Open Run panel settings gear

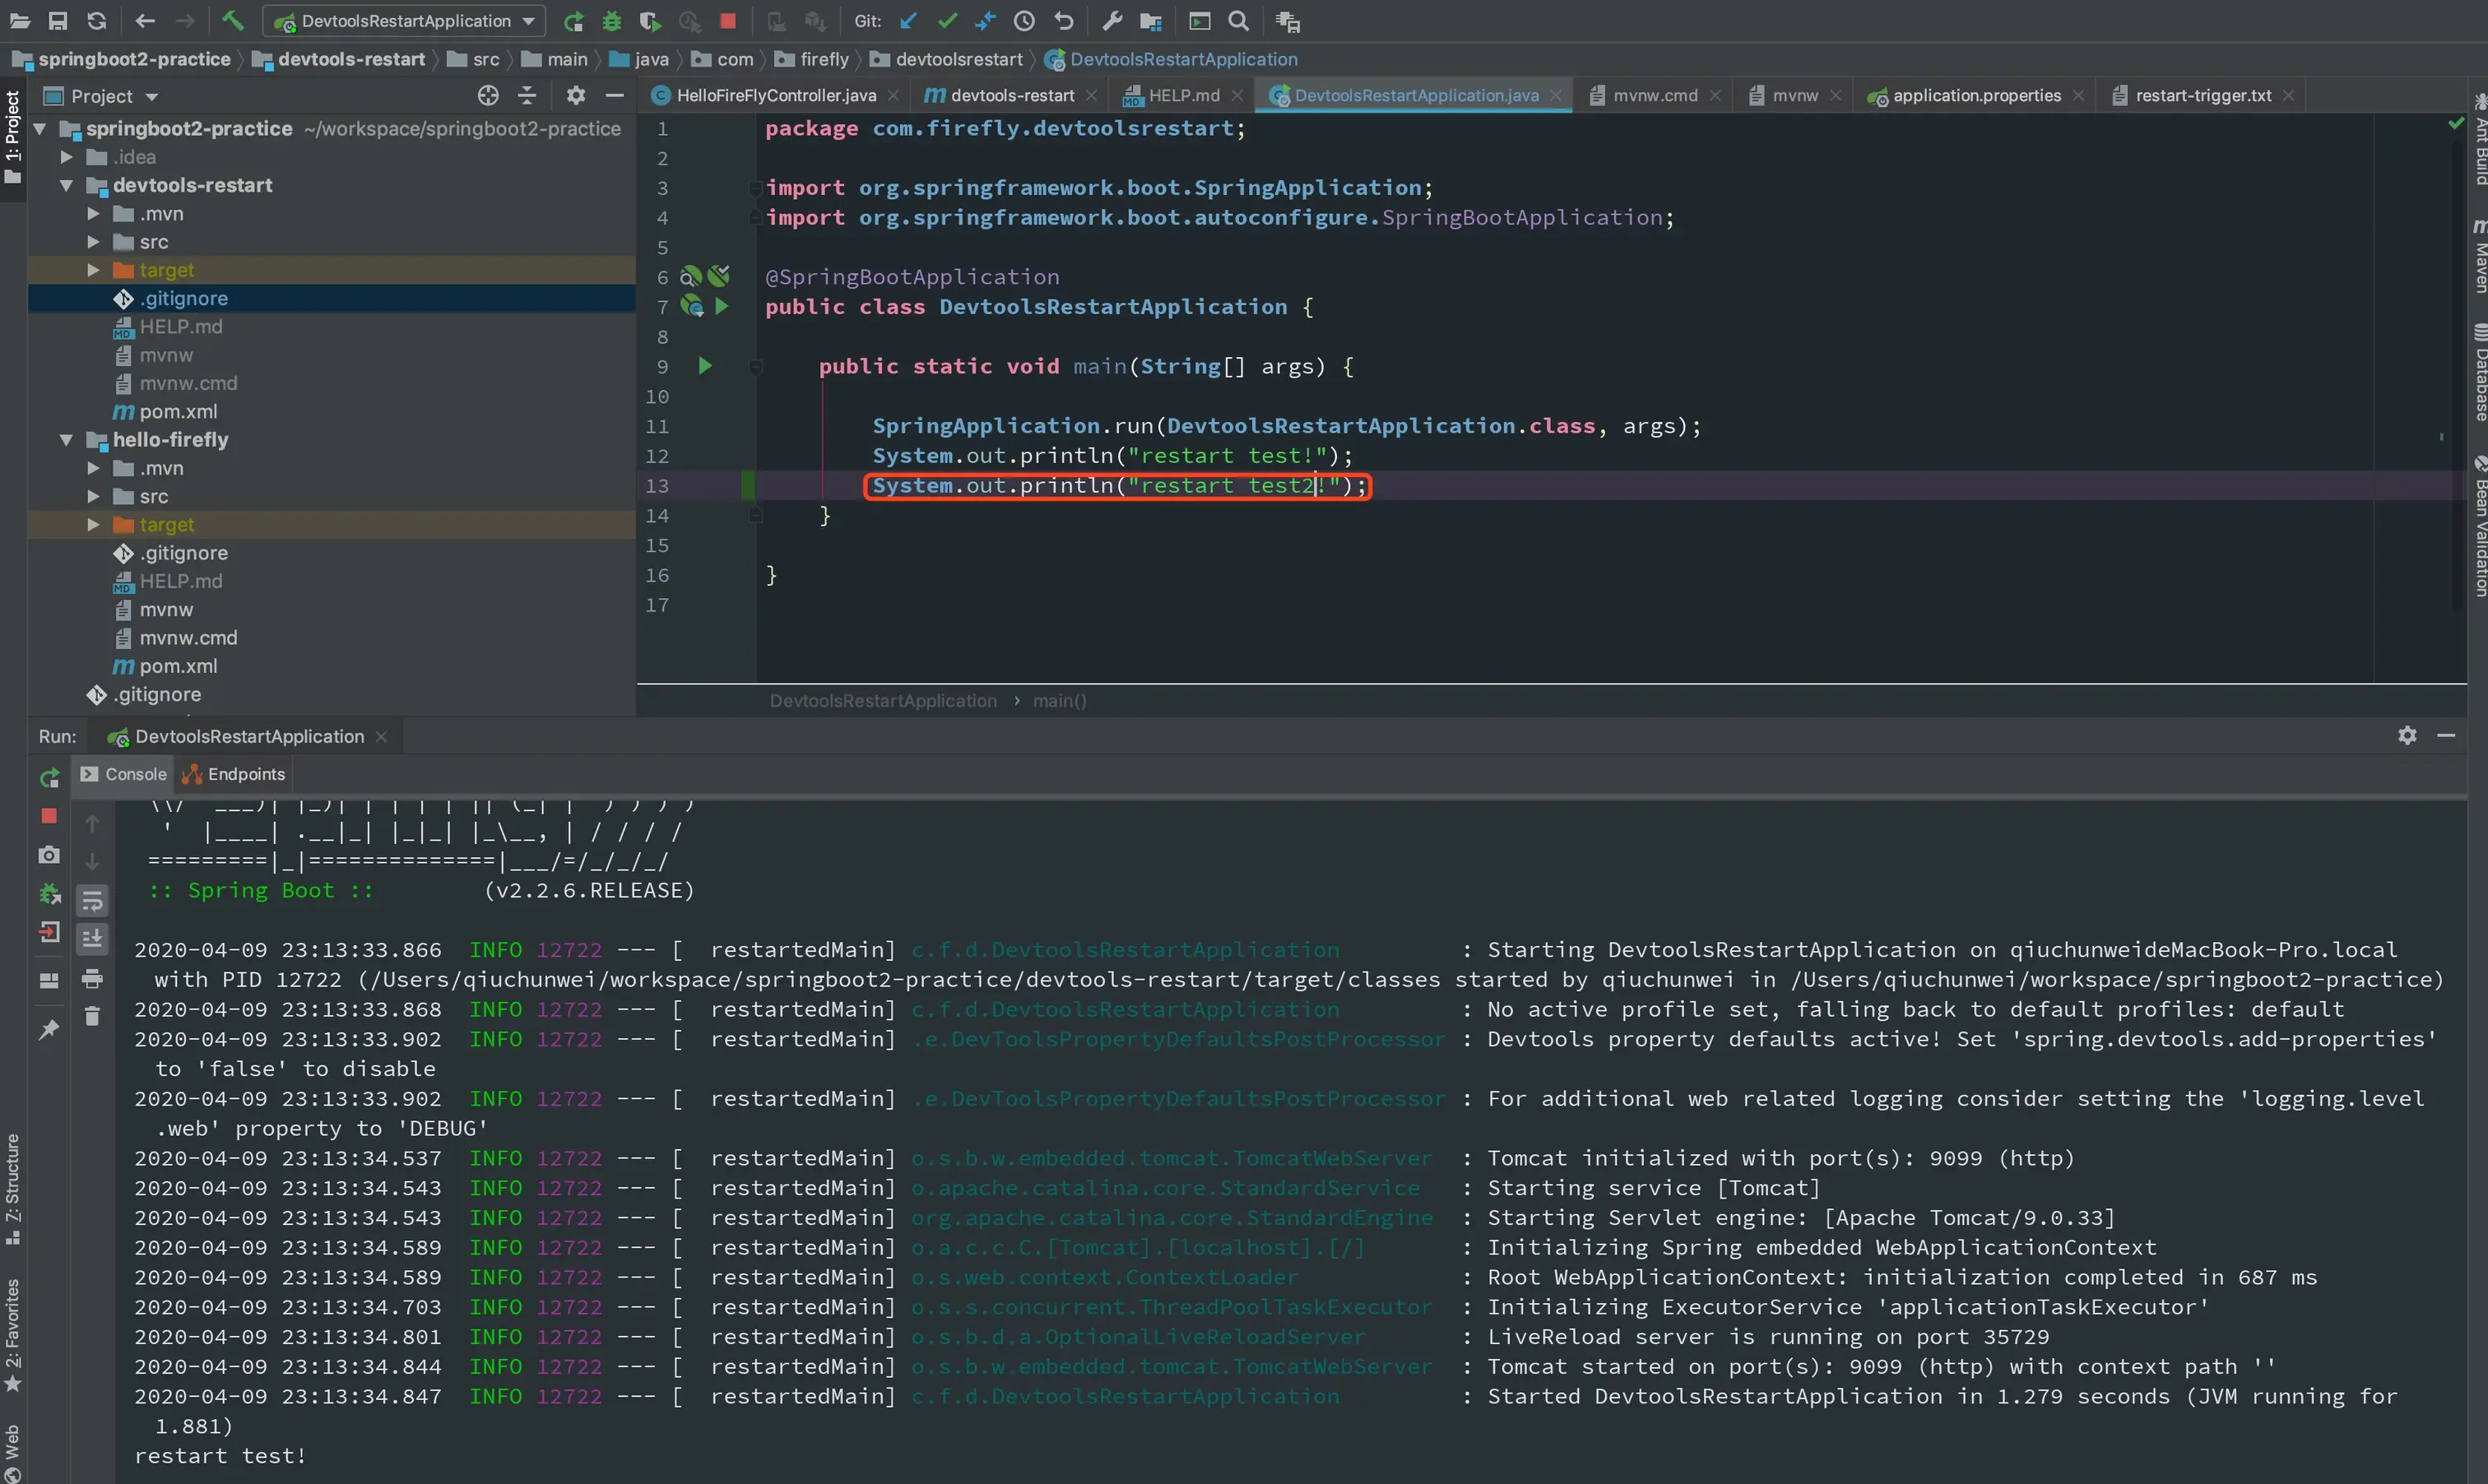point(2407,735)
